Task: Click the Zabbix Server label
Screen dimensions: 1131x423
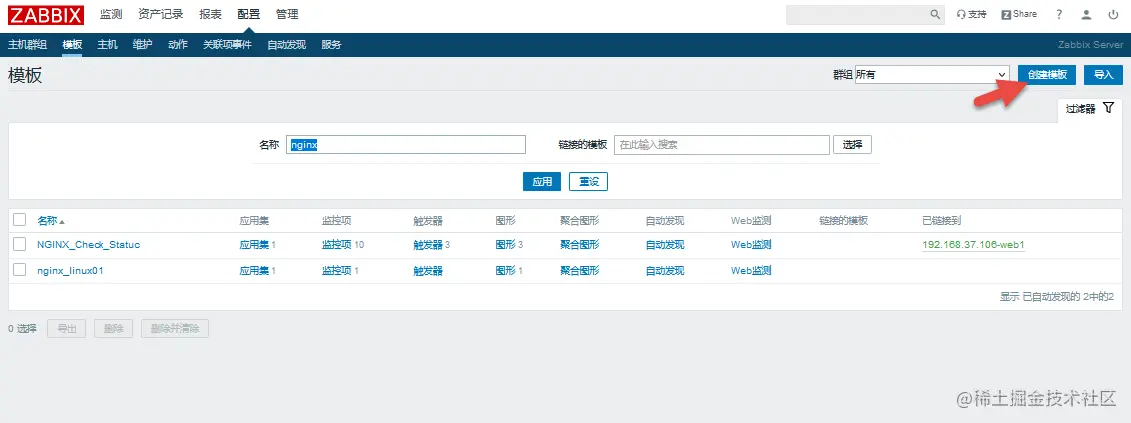Action: (x=1091, y=45)
